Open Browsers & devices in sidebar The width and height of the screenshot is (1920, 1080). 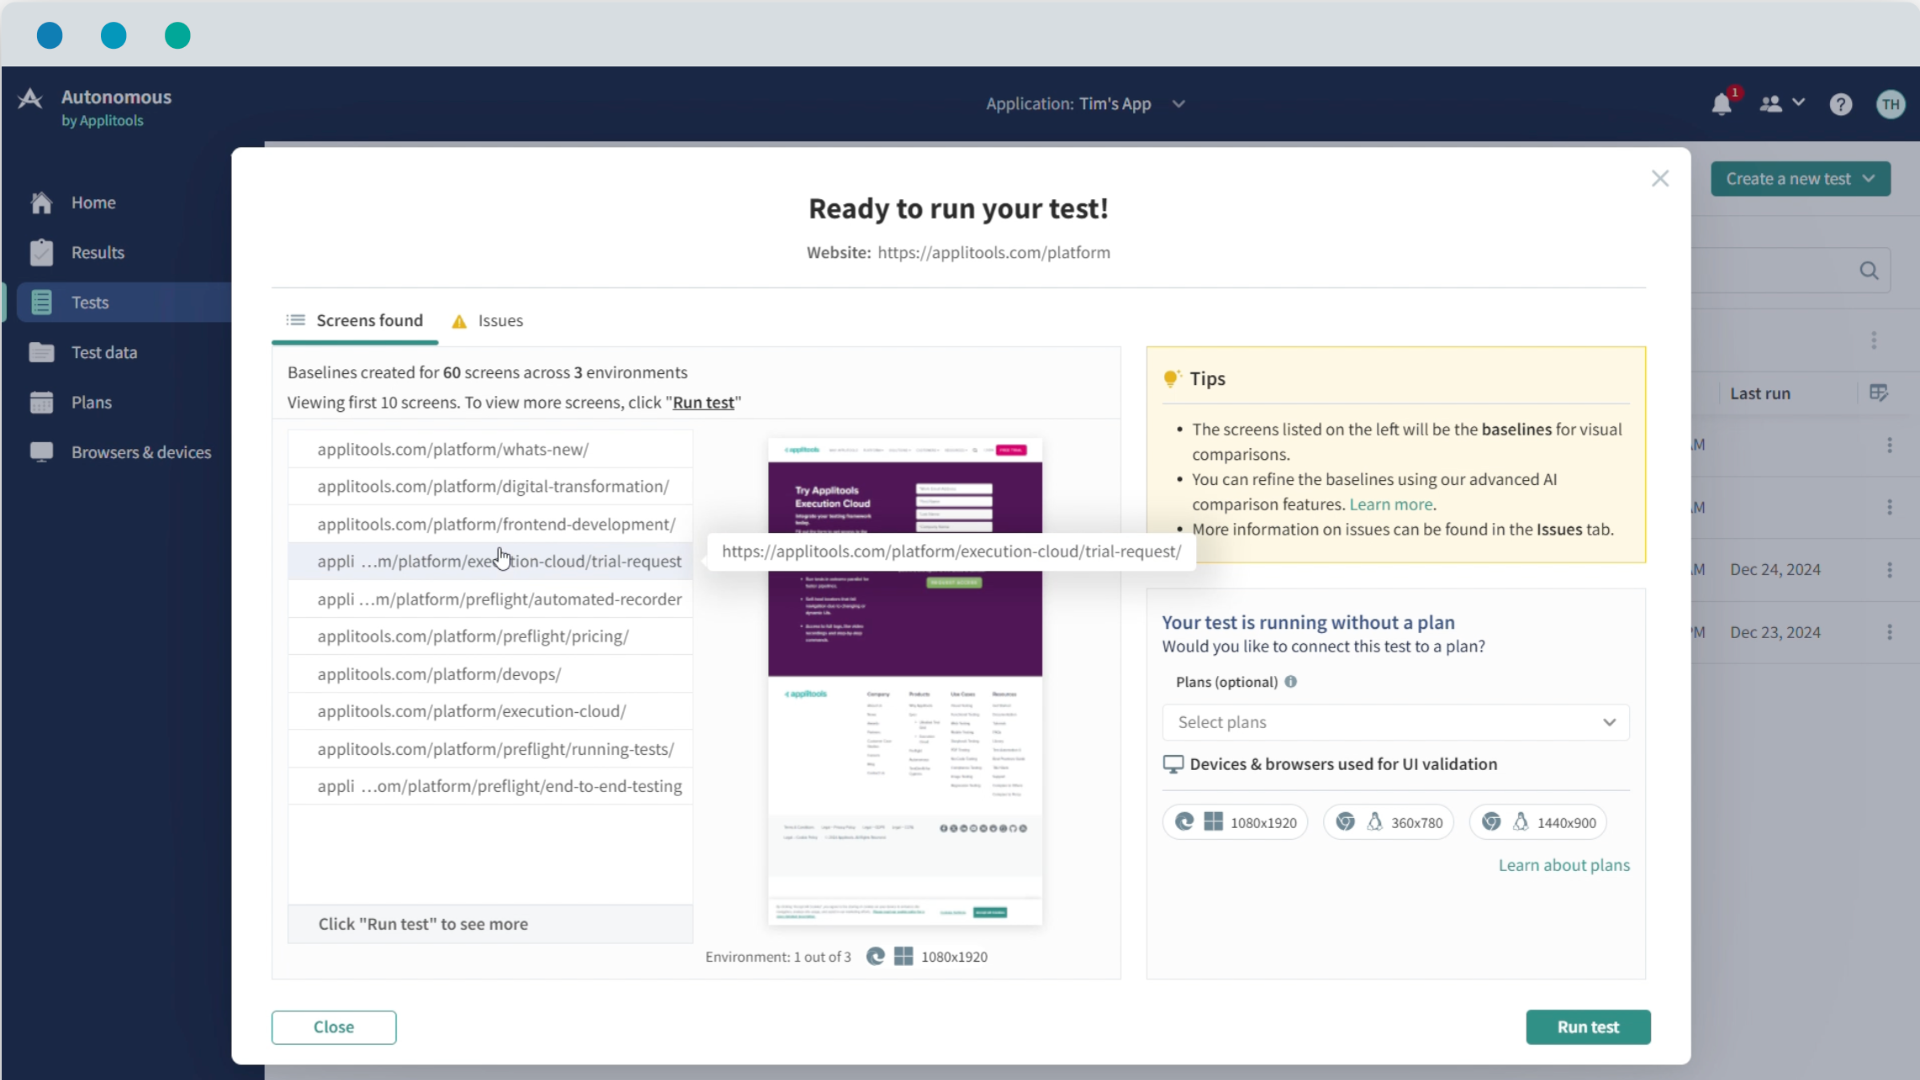point(141,452)
